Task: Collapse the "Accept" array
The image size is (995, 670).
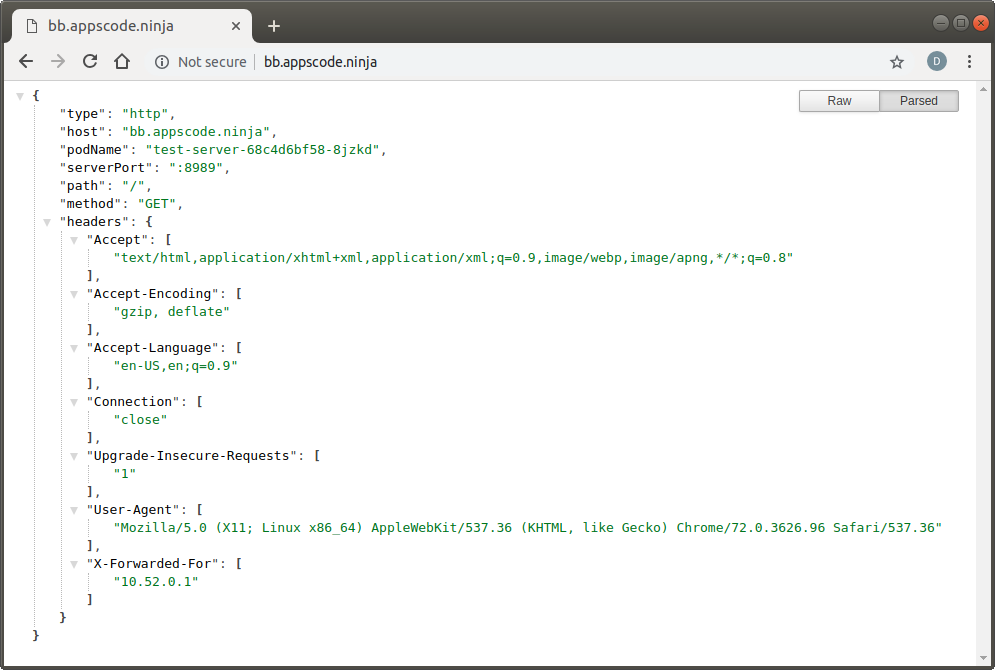Action: tap(75, 240)
